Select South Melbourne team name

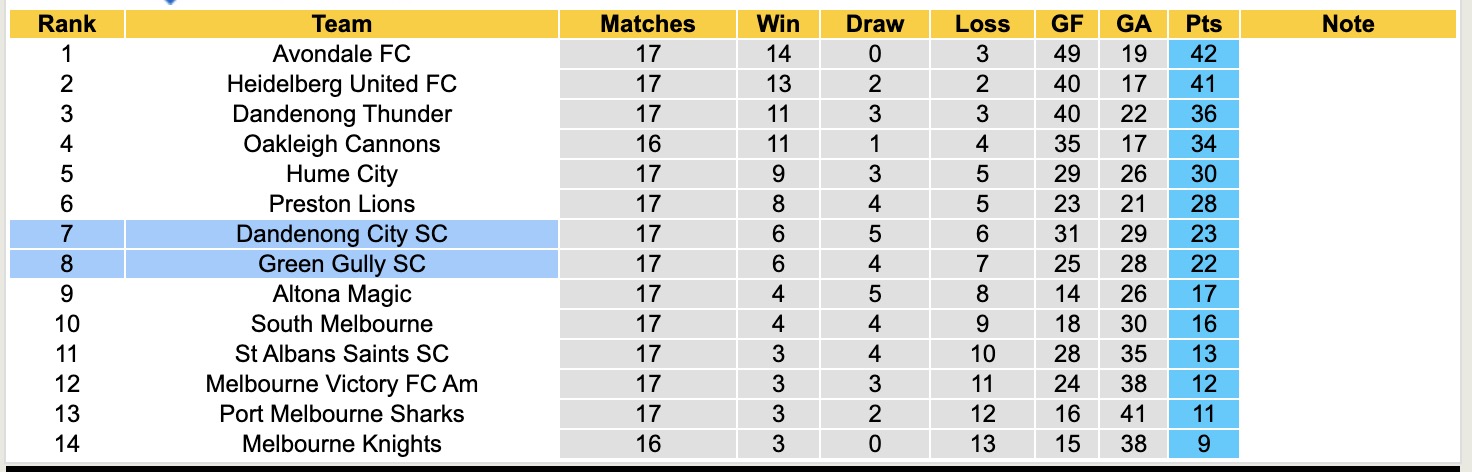click(341, 324)
